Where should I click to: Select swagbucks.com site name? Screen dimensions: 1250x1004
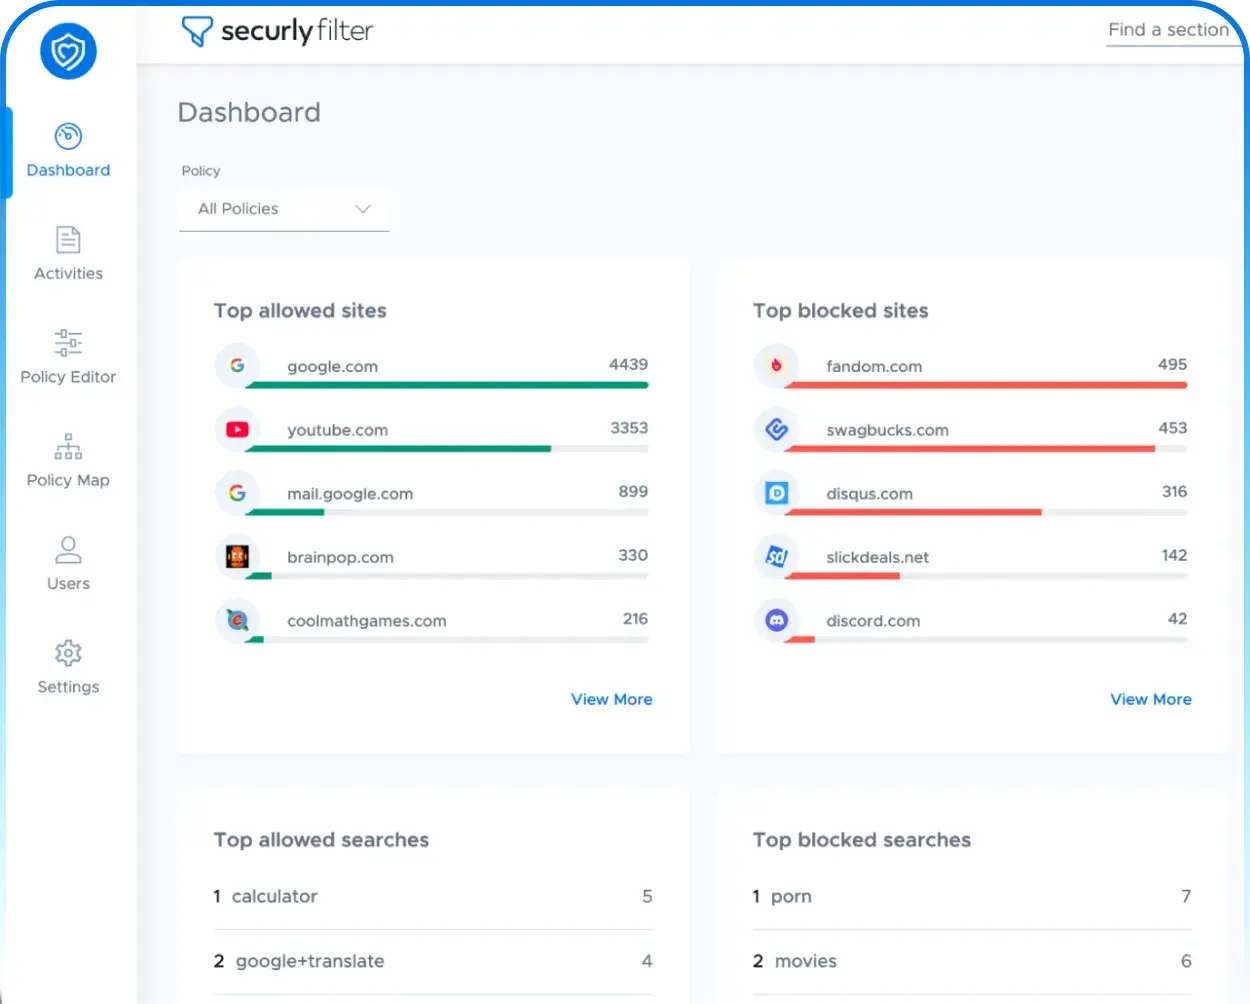coord(887,430)
